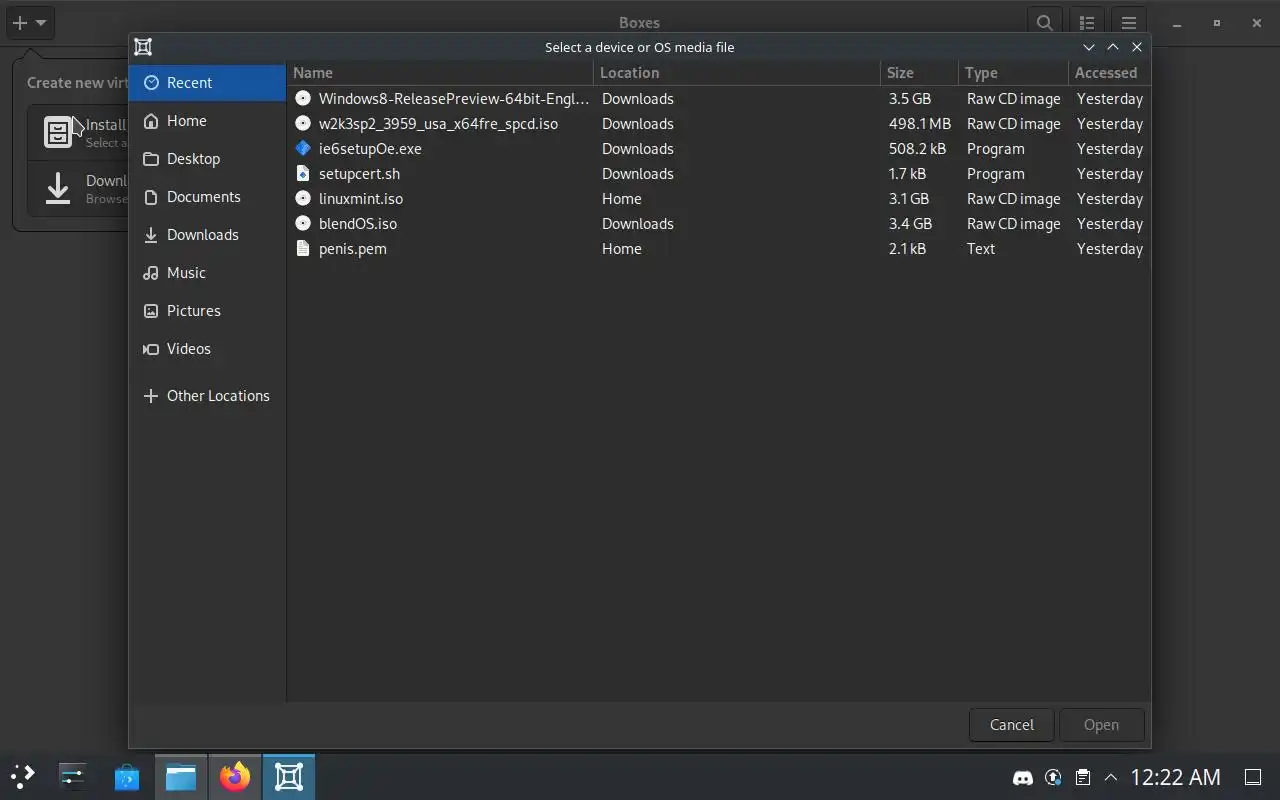
Task: Sort files by the Location column
Action: (x=737, y=73)
